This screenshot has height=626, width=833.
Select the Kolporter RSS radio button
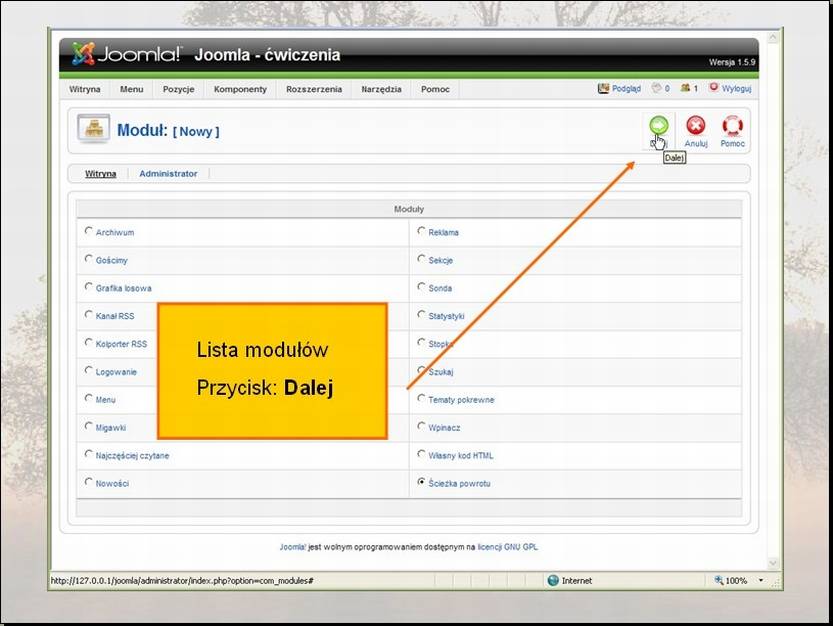[x=89, y=343]
